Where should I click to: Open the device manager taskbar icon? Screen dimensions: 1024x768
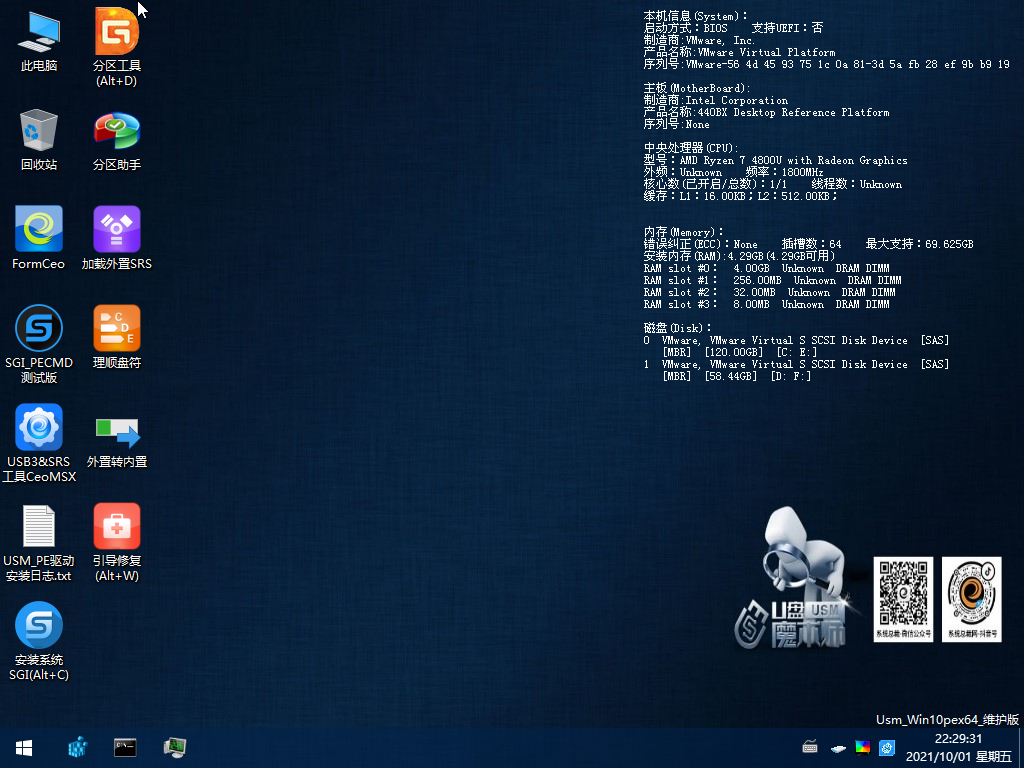click(x=174, y=747)
